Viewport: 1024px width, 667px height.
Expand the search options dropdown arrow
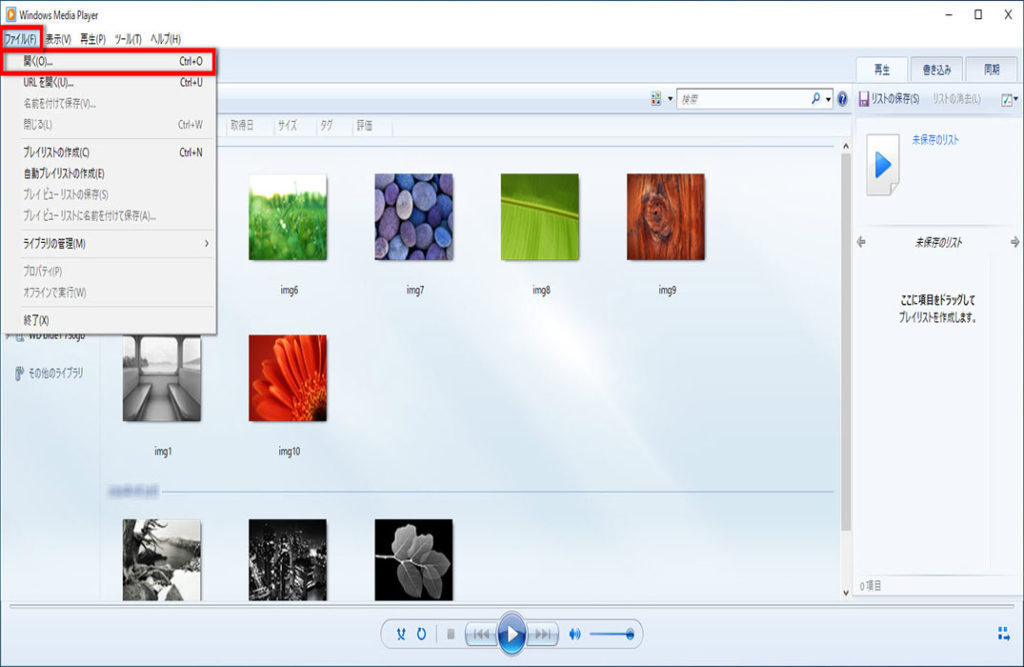(x=829, y=99)
